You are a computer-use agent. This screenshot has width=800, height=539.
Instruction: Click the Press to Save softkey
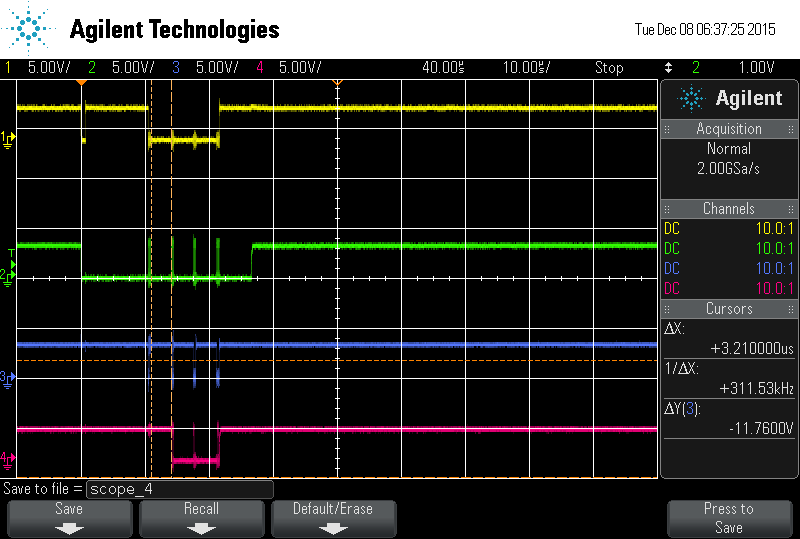coord(729,519)
